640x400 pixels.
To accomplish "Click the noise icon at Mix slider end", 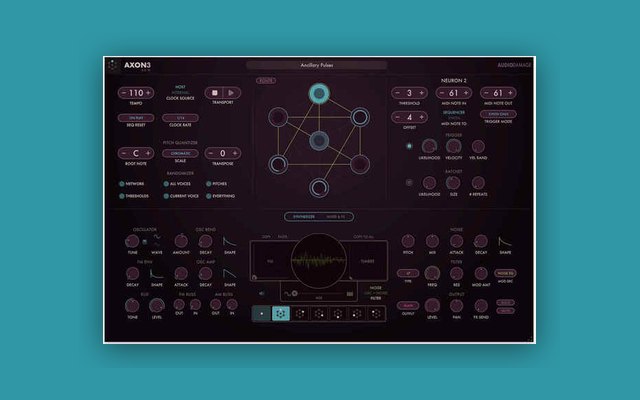I will 350,293.
